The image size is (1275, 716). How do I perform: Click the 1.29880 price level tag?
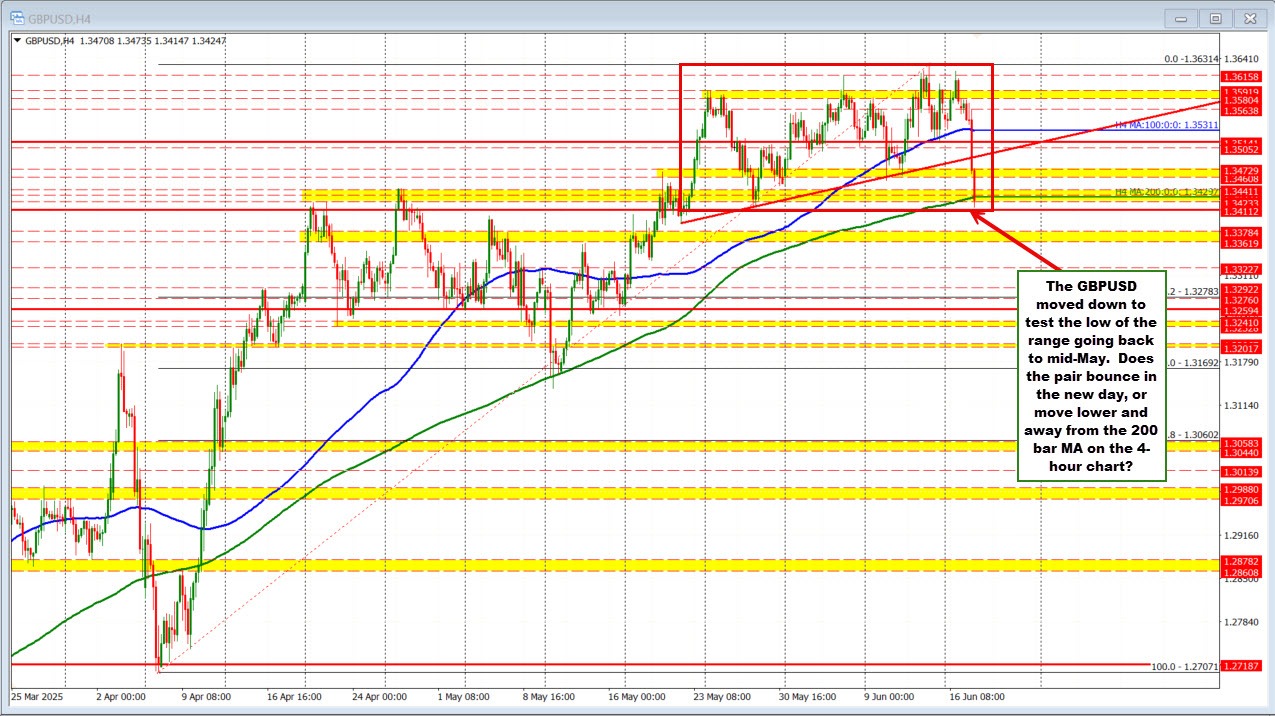(1240, 488)
